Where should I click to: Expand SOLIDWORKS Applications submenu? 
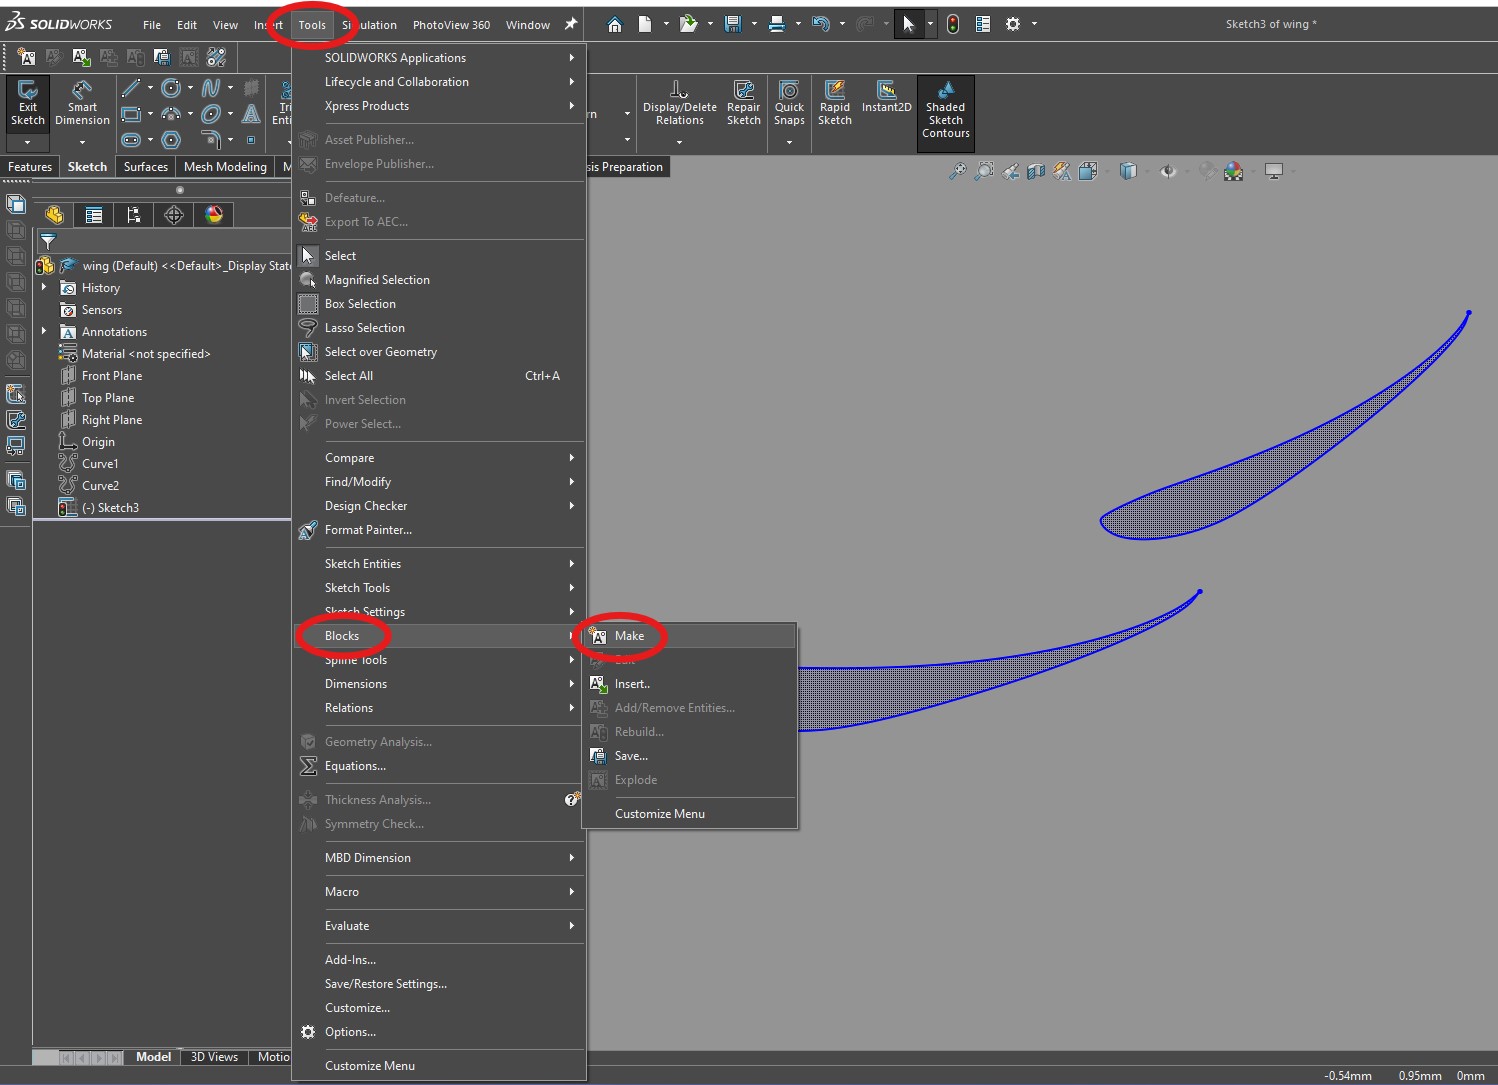point(438,58)
